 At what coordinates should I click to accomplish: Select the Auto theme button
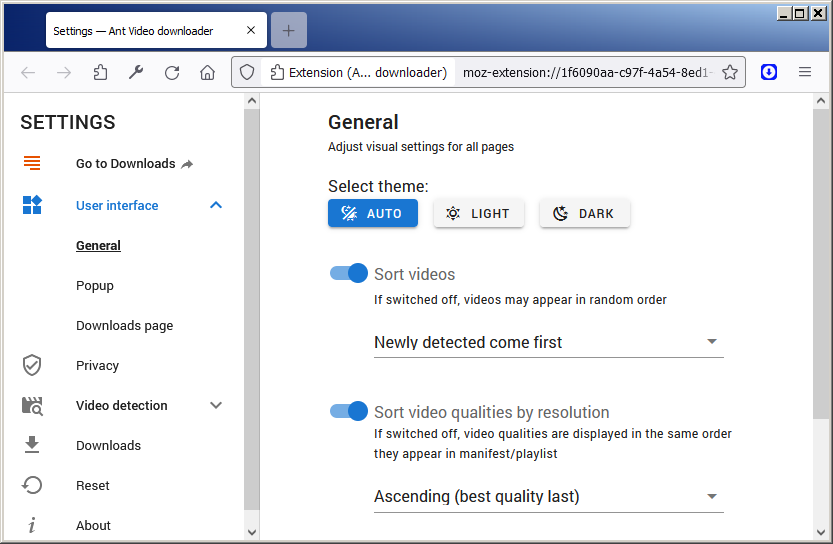[372, 214]
